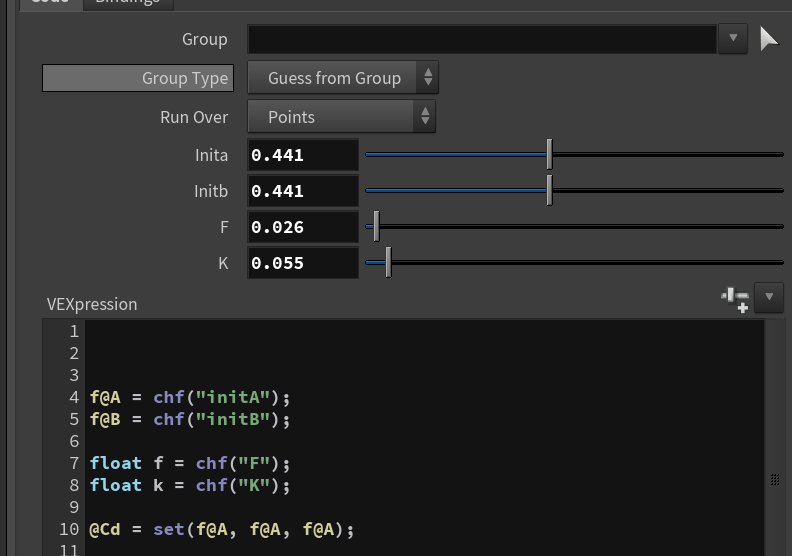
Task: Click the Group text input field
Action: click(x=482, y=39)
